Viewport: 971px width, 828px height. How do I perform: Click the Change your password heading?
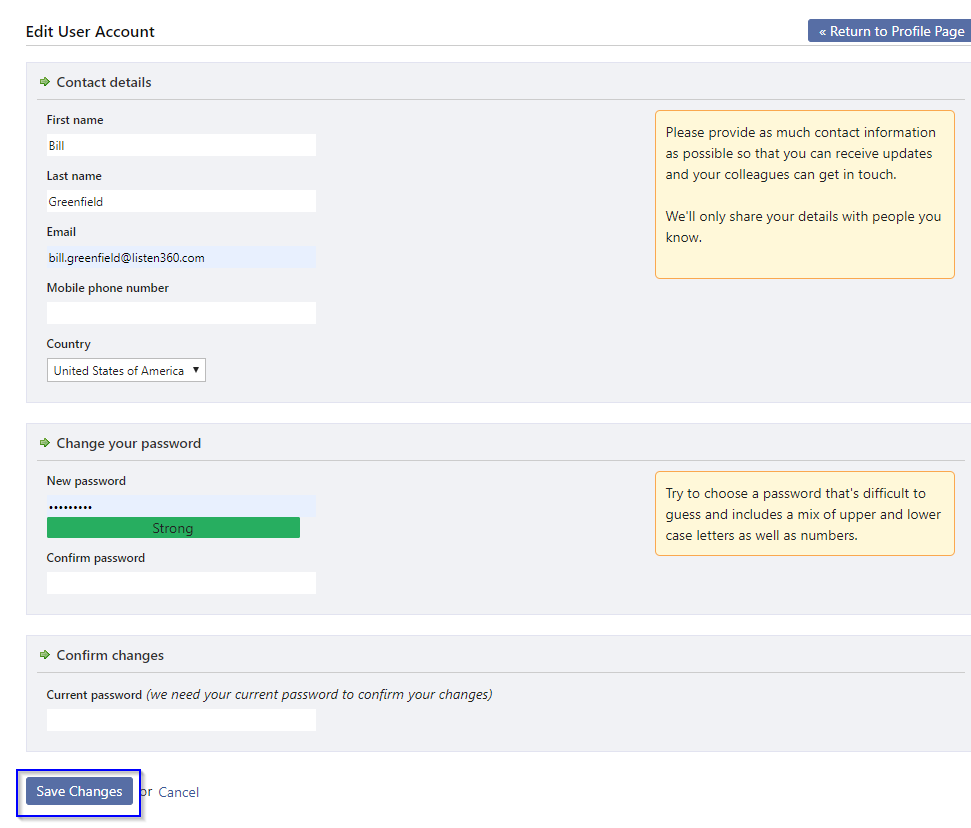[129, 443]
